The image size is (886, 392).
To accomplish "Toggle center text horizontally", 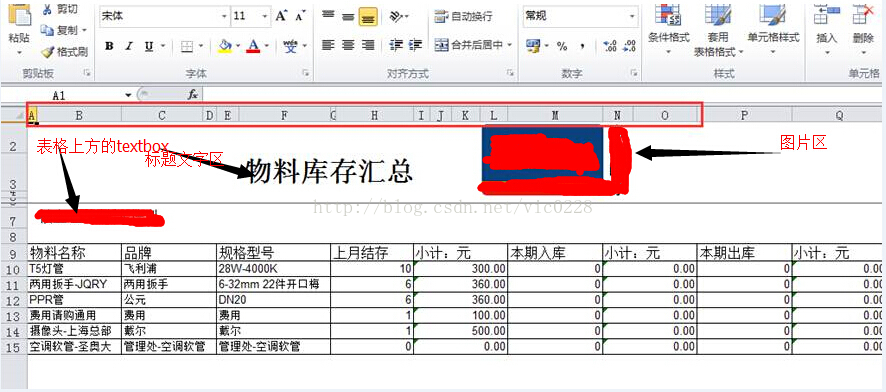I will (349, 45).
